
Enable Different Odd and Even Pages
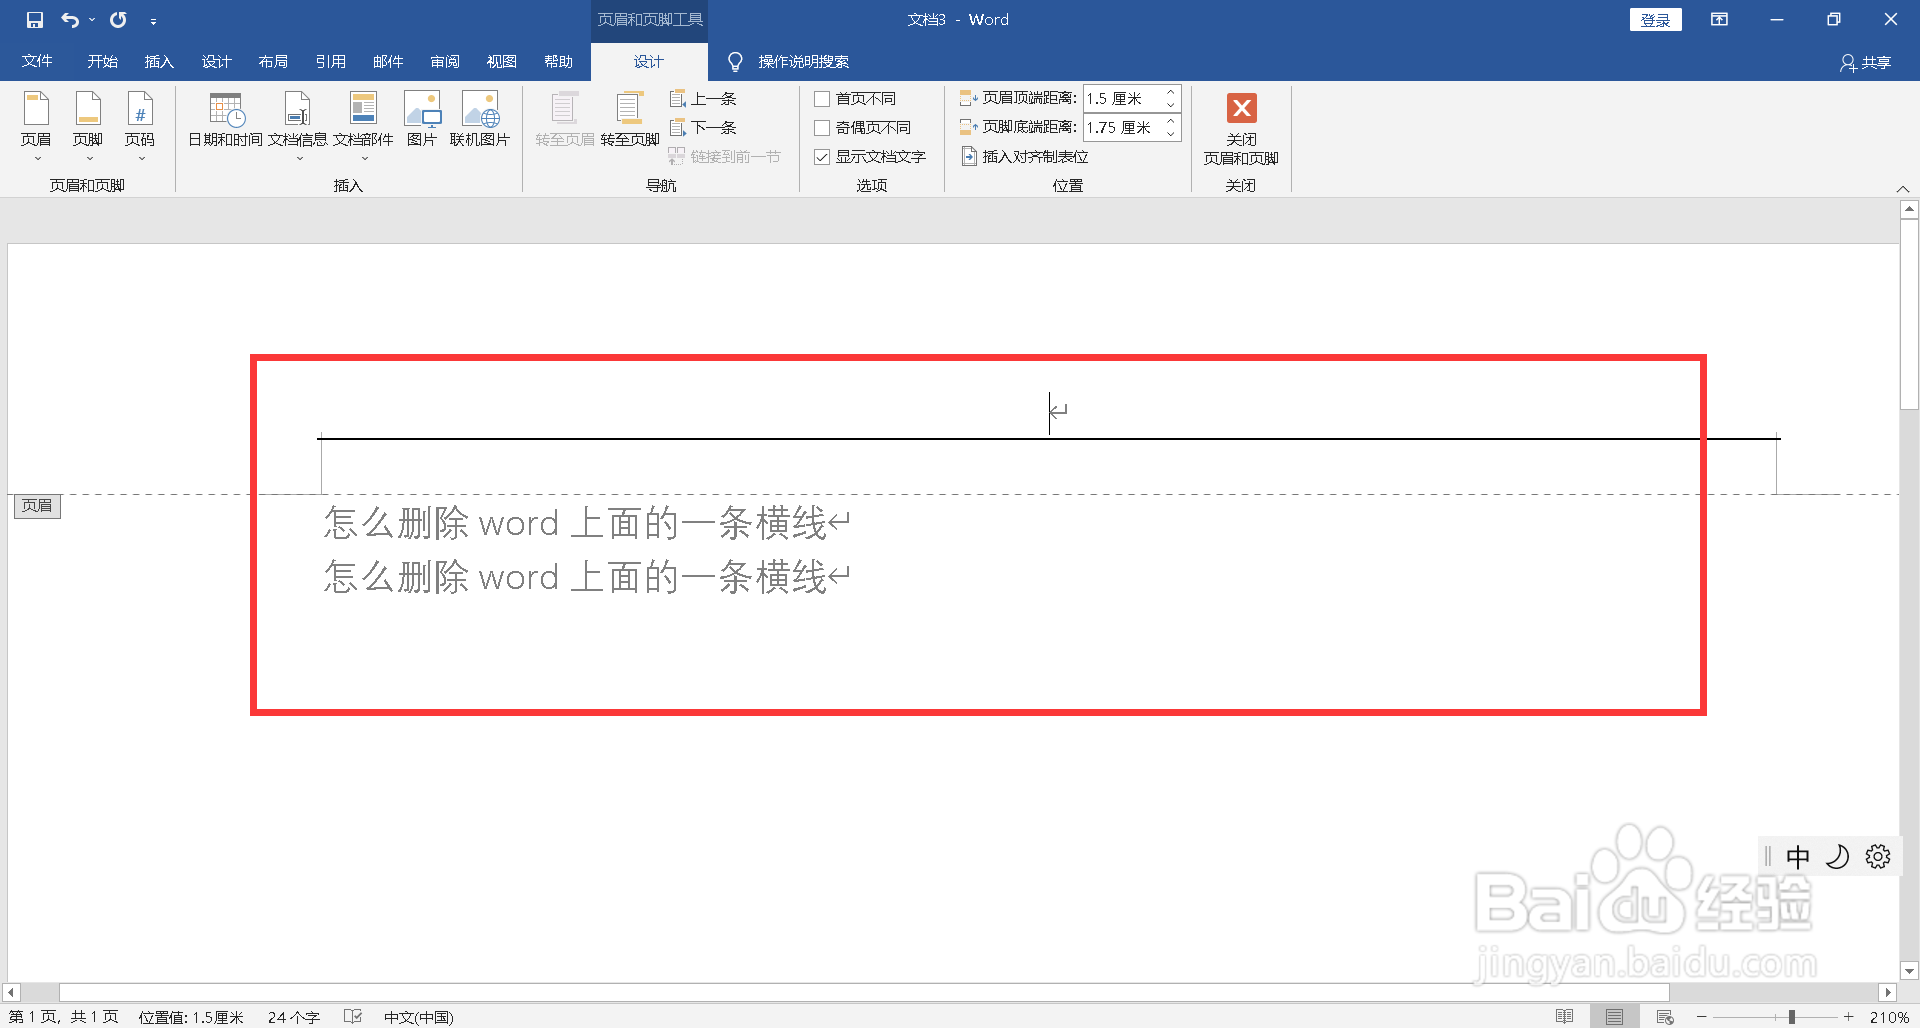[823, 127]
